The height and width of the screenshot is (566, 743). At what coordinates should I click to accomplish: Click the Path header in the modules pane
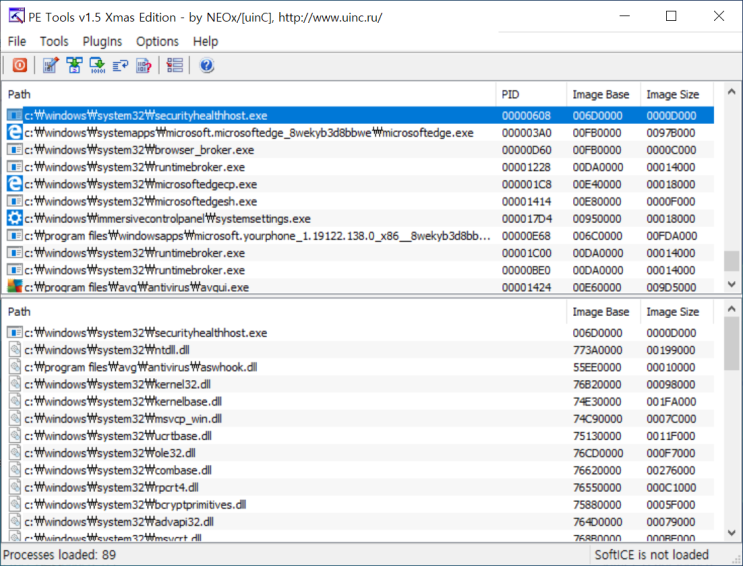250,312
